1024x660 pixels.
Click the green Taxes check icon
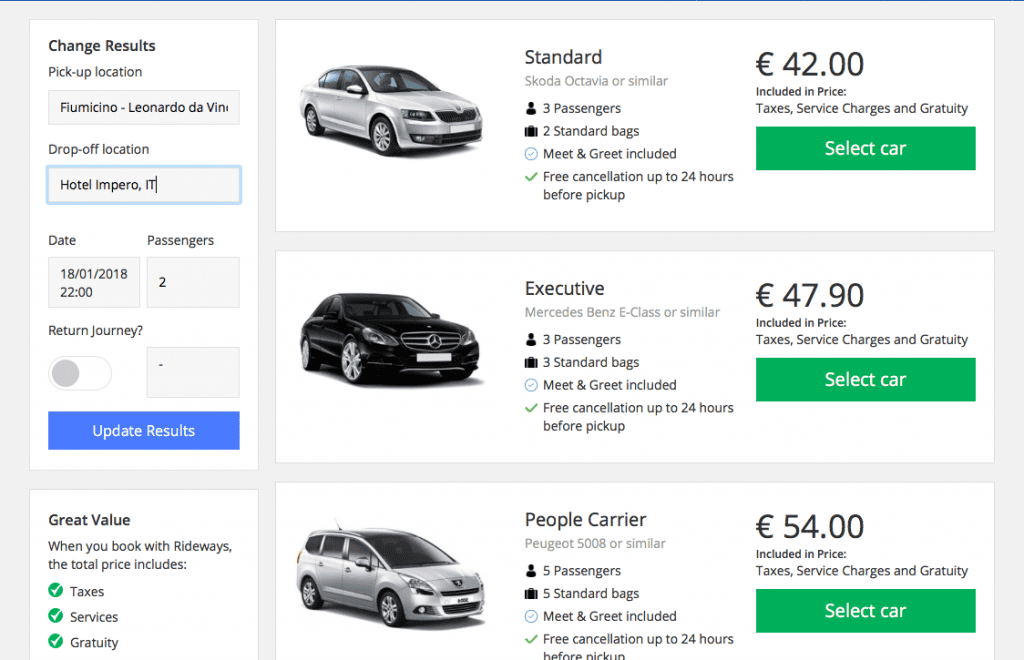[x=56, y=591]
